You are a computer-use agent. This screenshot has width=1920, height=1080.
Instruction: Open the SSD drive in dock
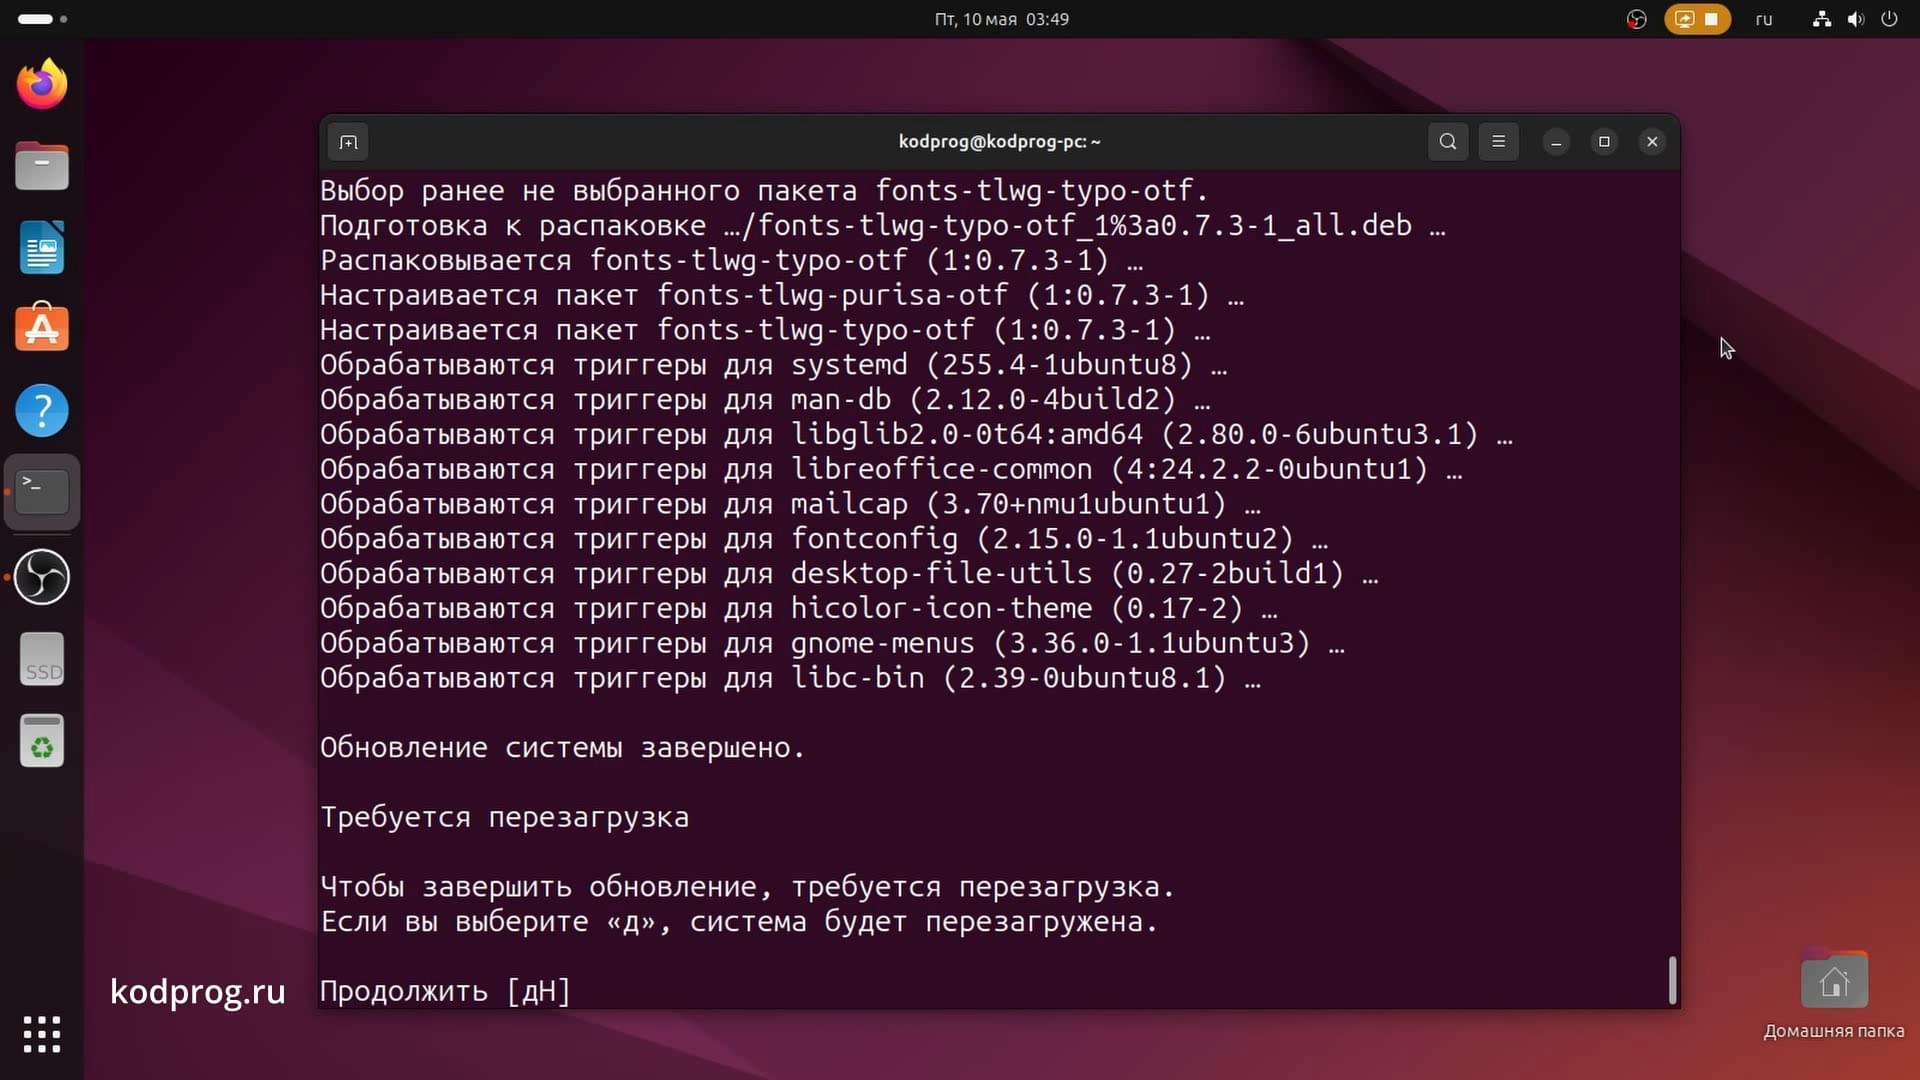click(x=42, y=659)
